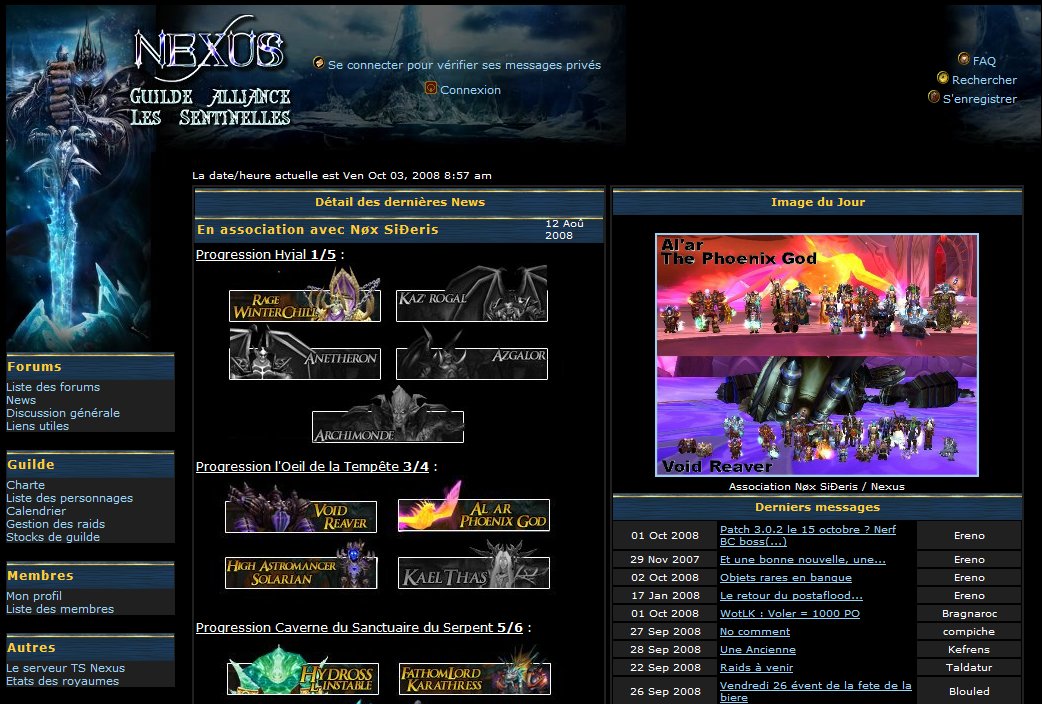Click the S'enregistrer orb icon
This screenshot has width=1042, height=704.
934,97
